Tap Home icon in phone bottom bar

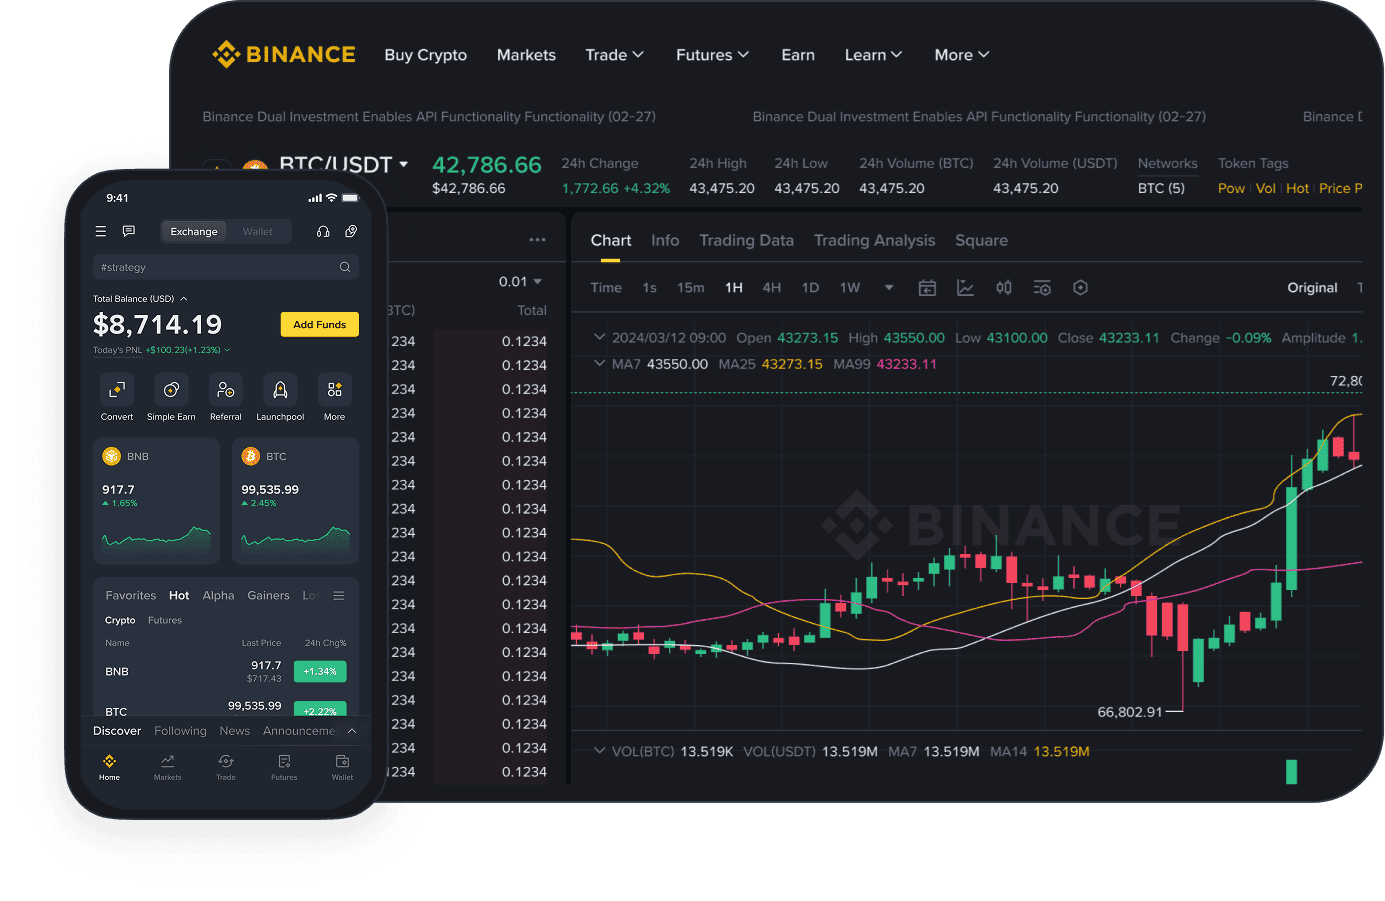(x=110, y=762)
